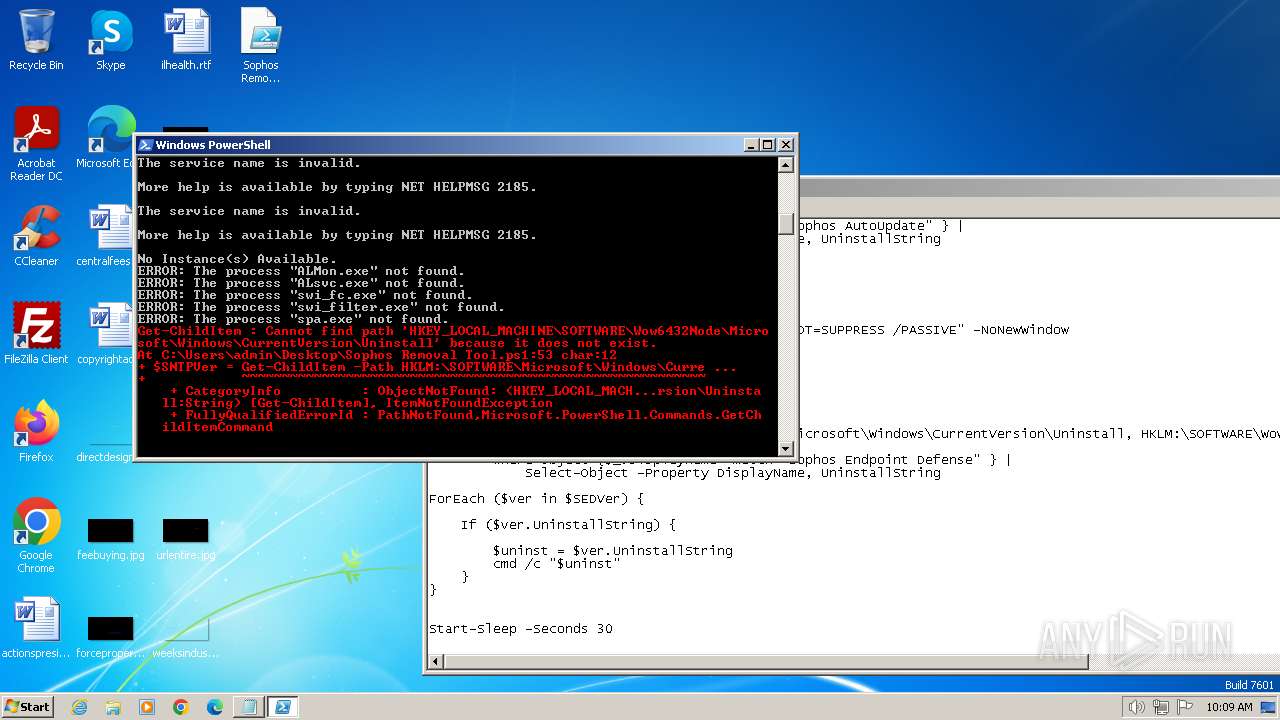Switch to the PowerShell taskbar button

(283, 707)
